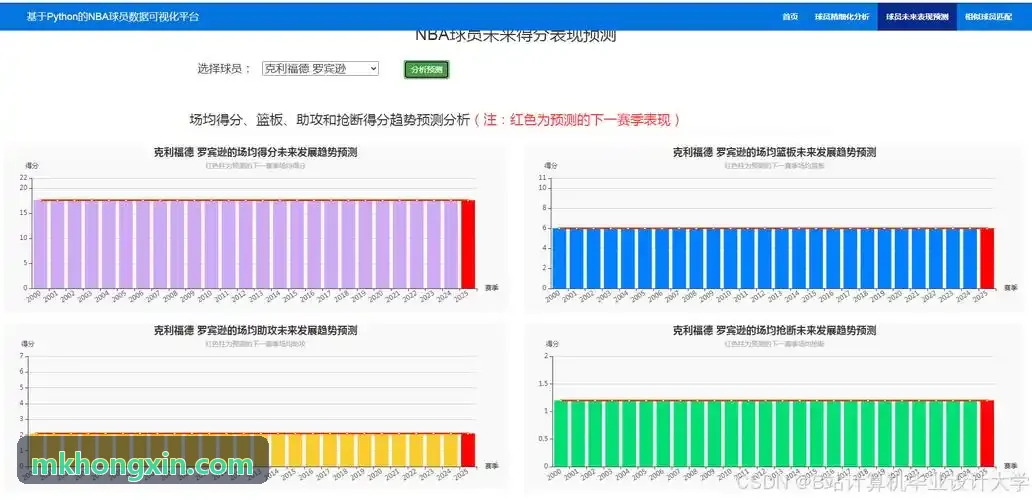The image size is (1032, 500).
Task: Click the red 2025 bar in scoring chart
Action: click(468, 244)
